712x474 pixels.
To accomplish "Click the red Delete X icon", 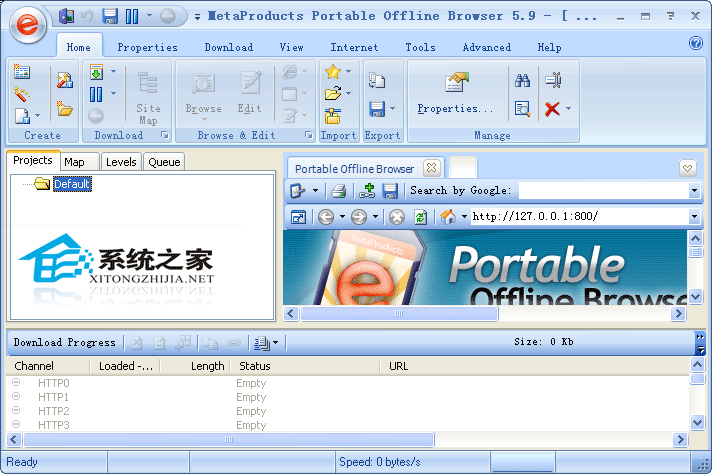I will (x=552, y=109).
